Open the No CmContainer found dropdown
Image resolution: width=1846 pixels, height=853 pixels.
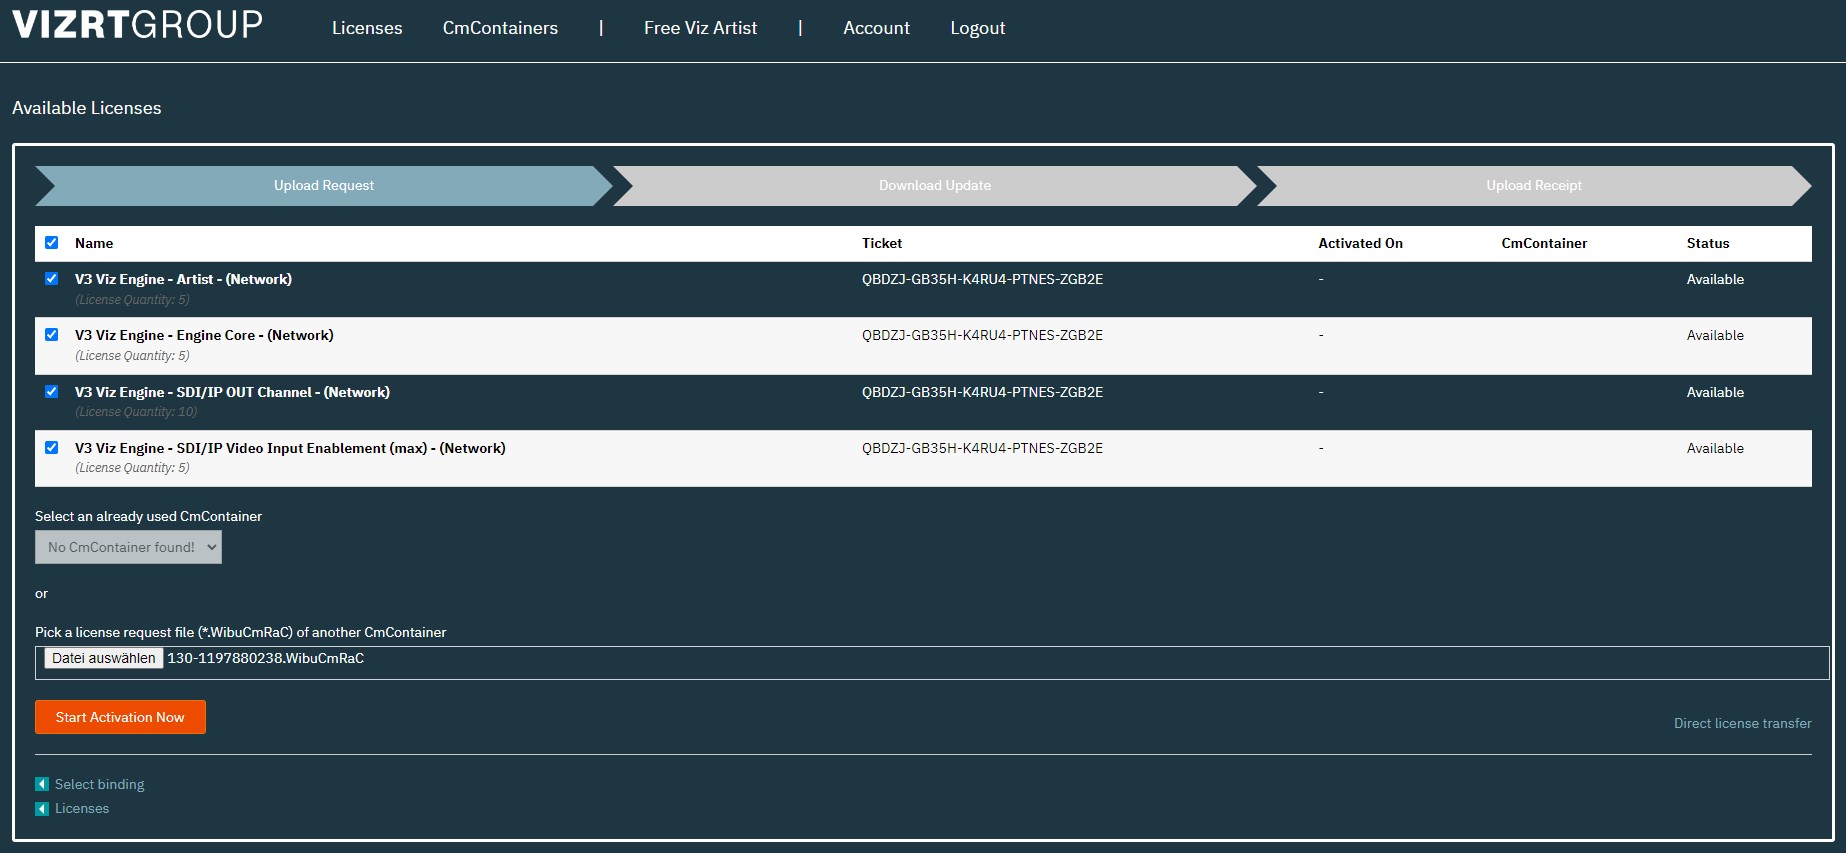128,547
